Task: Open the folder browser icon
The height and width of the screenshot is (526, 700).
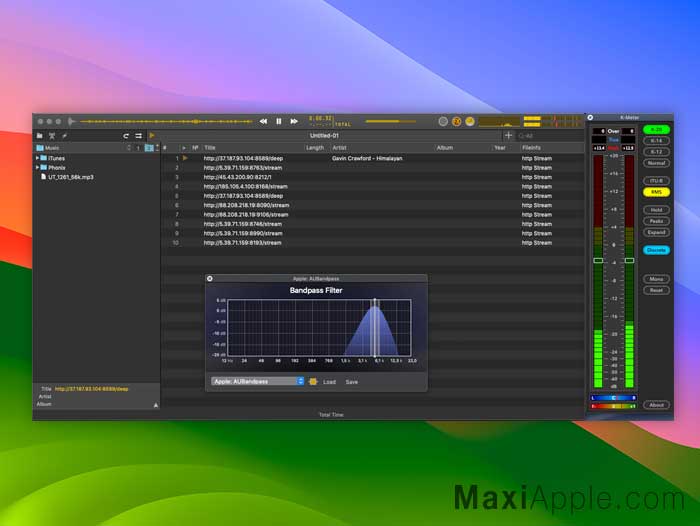Action: tap(40, 136)
